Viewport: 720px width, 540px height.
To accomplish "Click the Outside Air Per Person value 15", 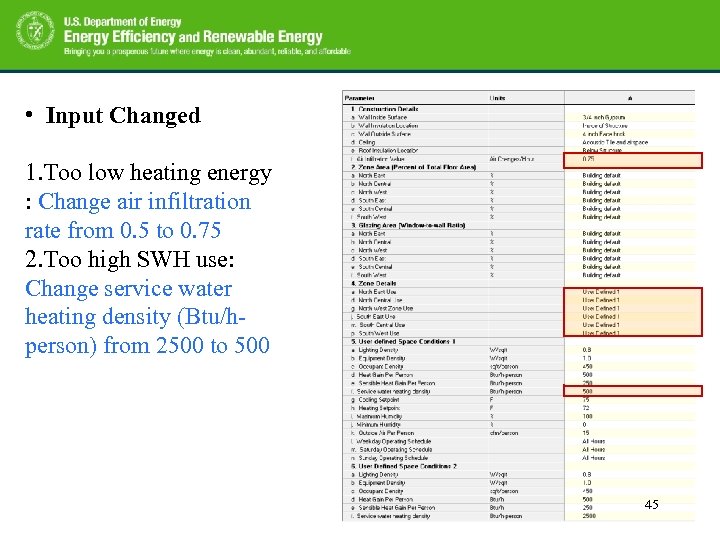I will [585, 433].
